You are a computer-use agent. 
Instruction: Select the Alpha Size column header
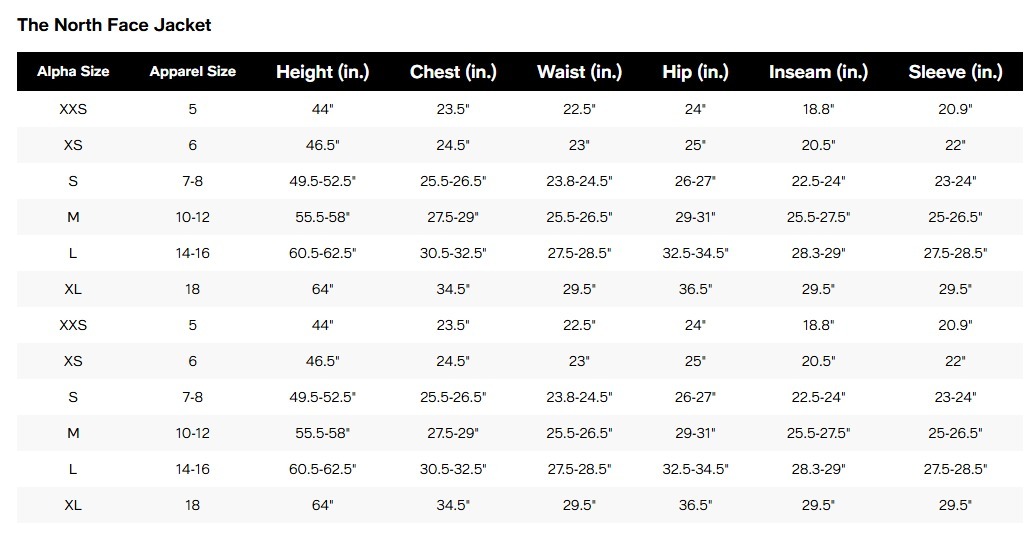73,72
